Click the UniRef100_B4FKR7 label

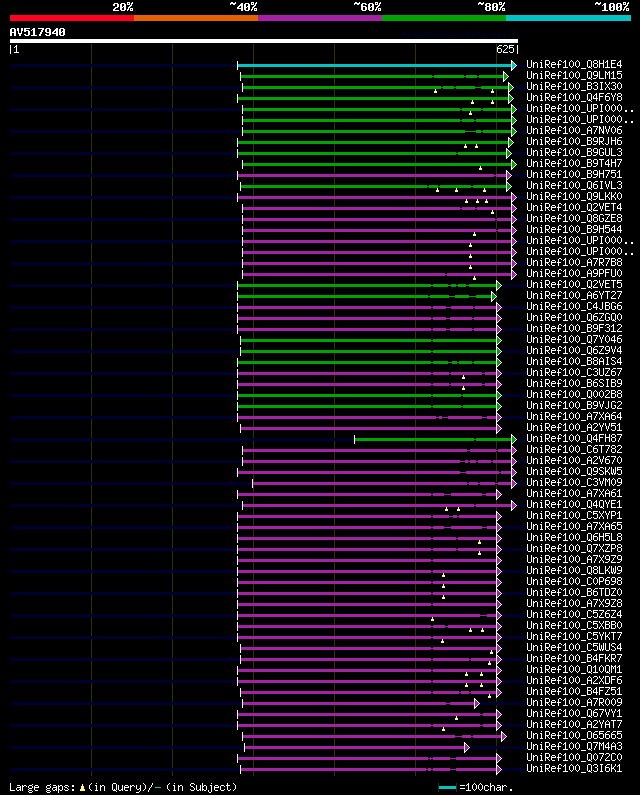(574, 659)
